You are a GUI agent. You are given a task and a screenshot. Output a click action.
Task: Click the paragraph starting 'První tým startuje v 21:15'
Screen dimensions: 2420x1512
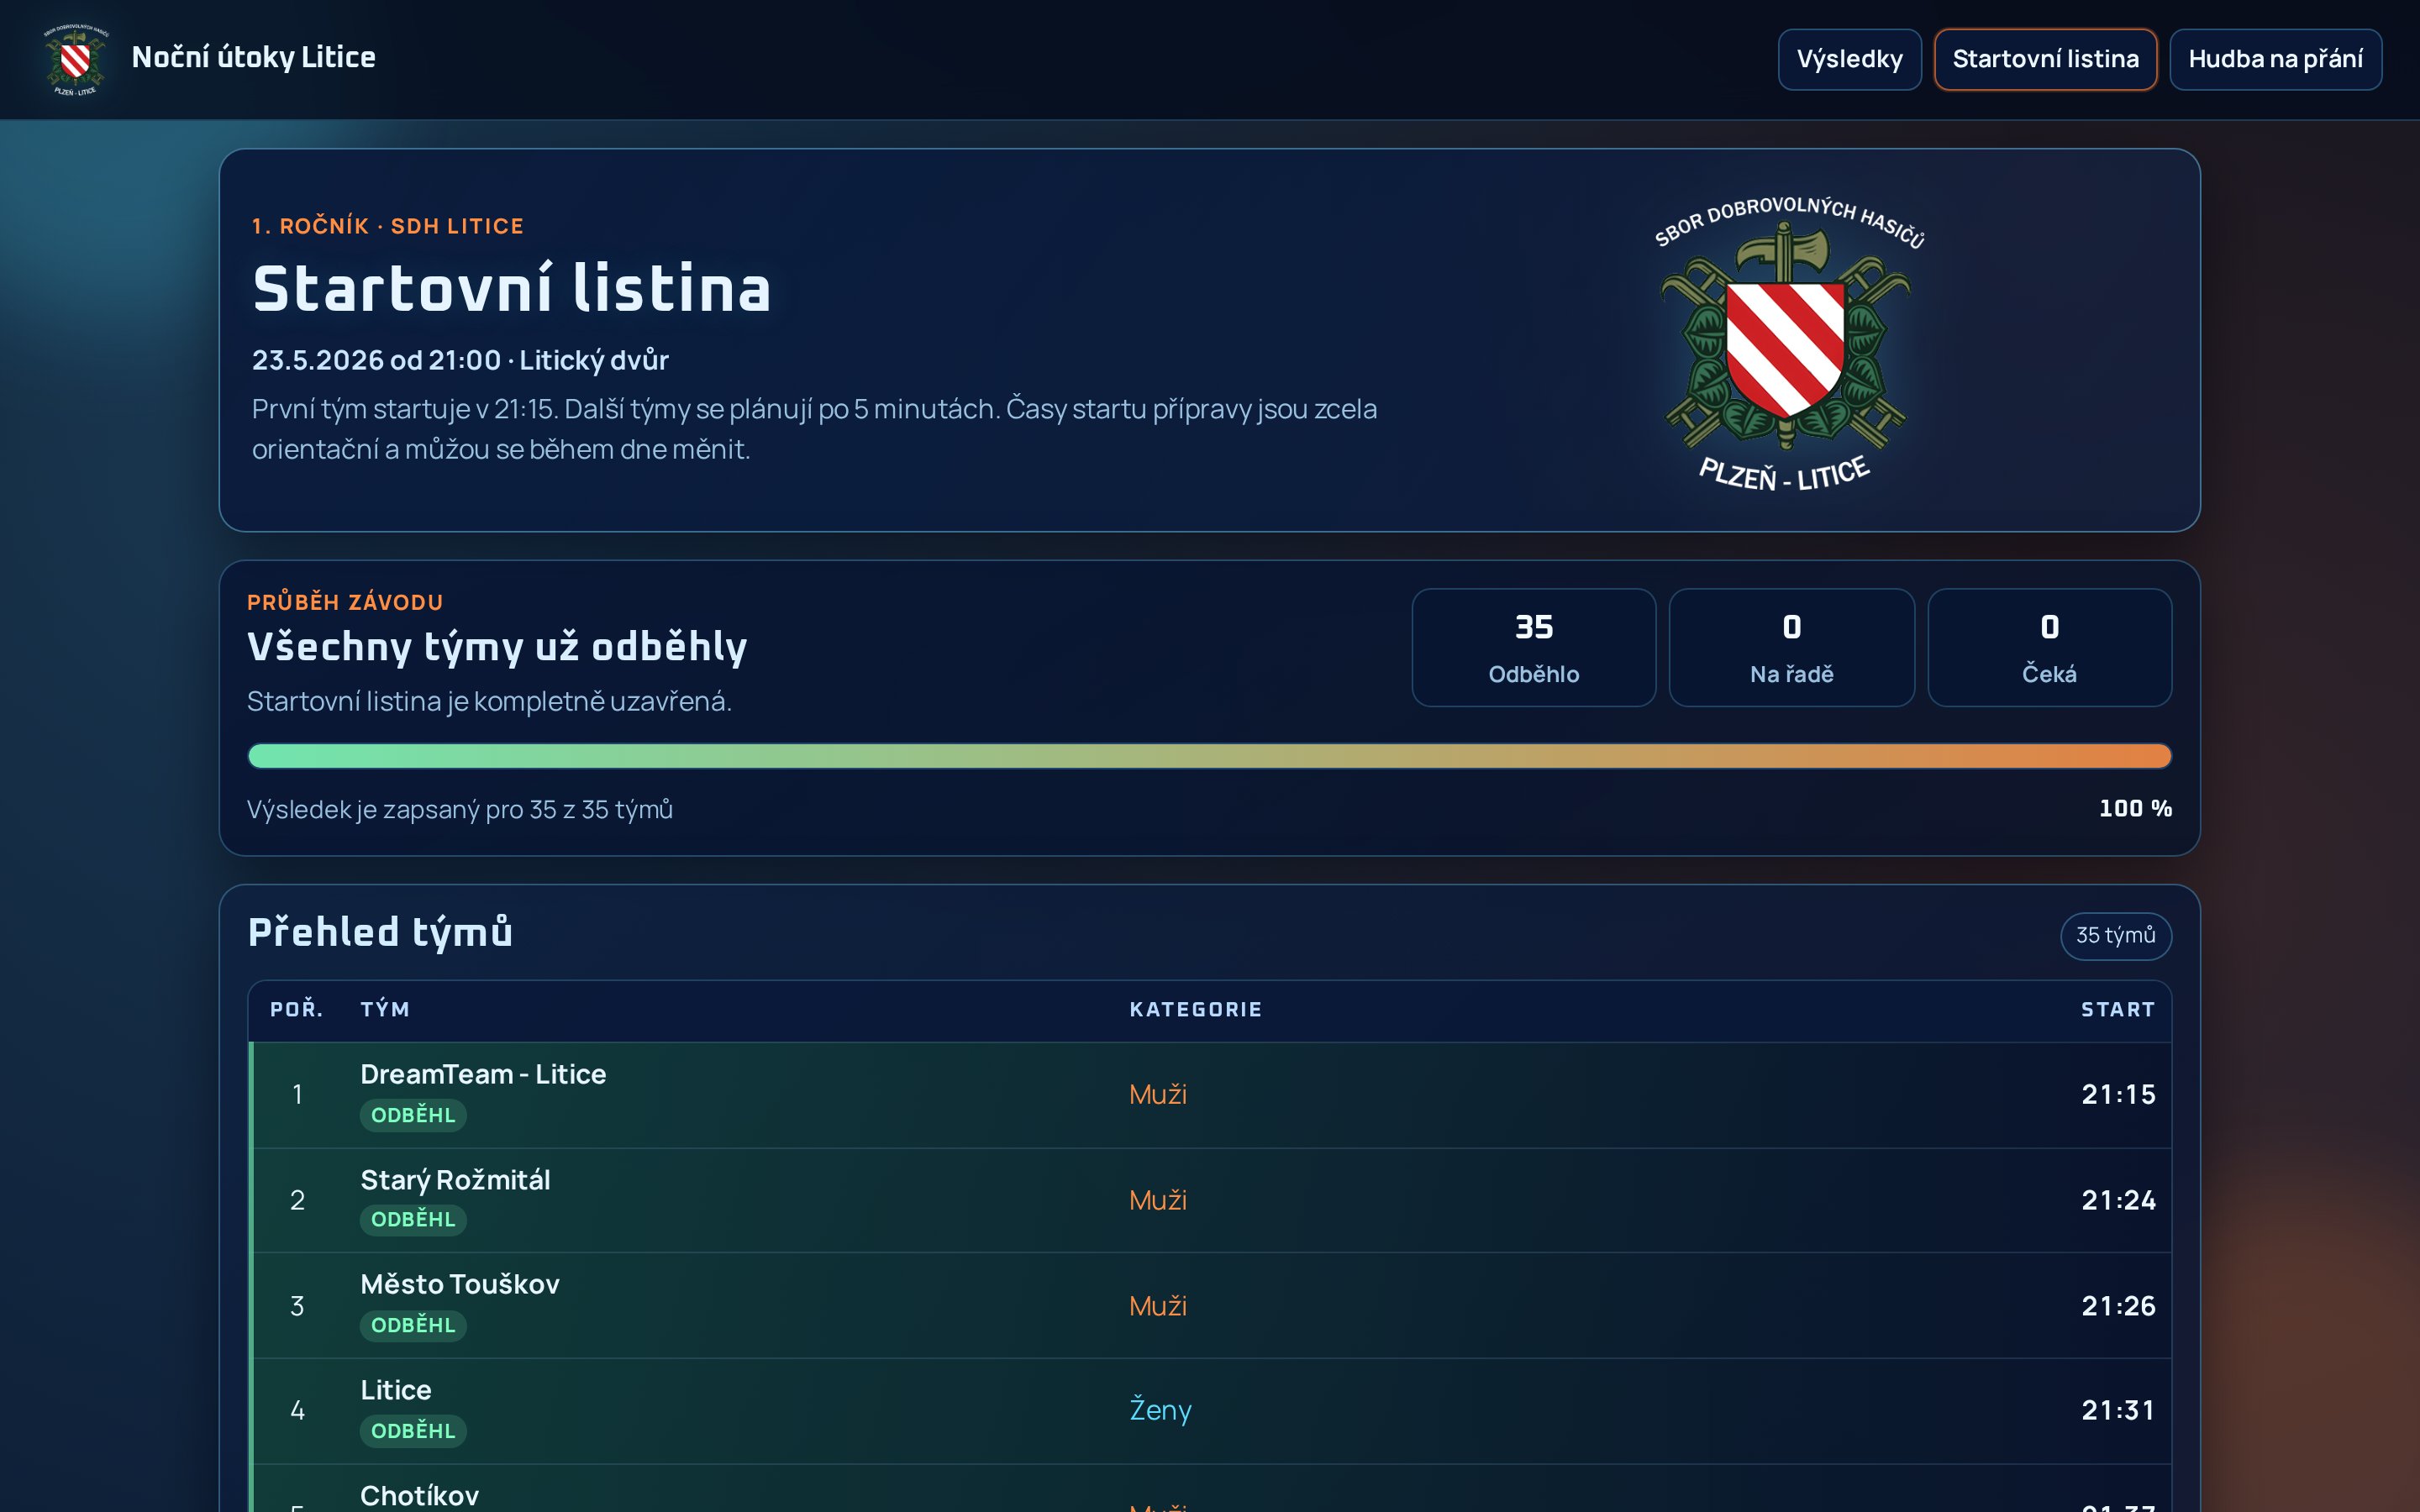tap(814, 429)
